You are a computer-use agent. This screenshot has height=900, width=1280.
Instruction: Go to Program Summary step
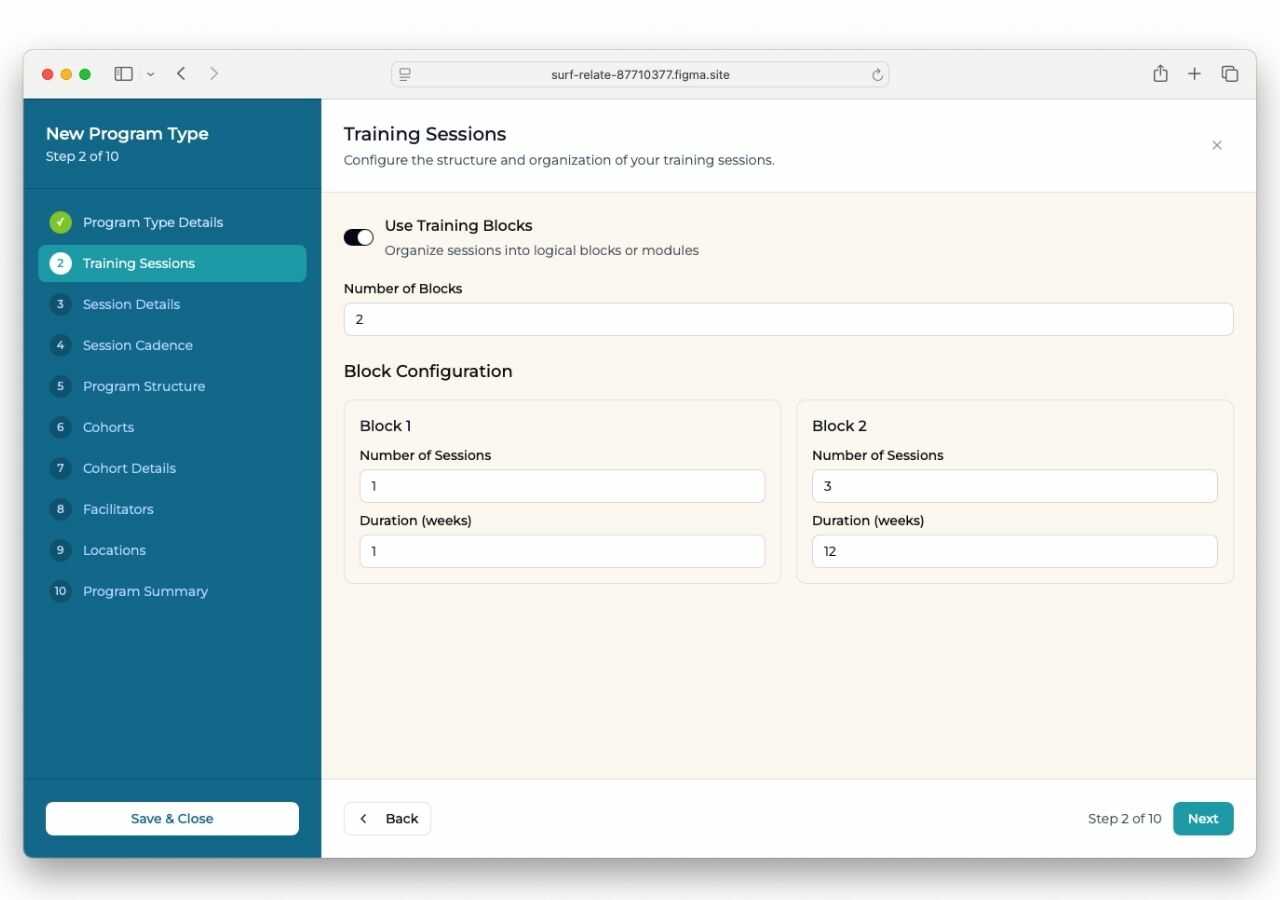pyautogui.click(x=172, y=591)
